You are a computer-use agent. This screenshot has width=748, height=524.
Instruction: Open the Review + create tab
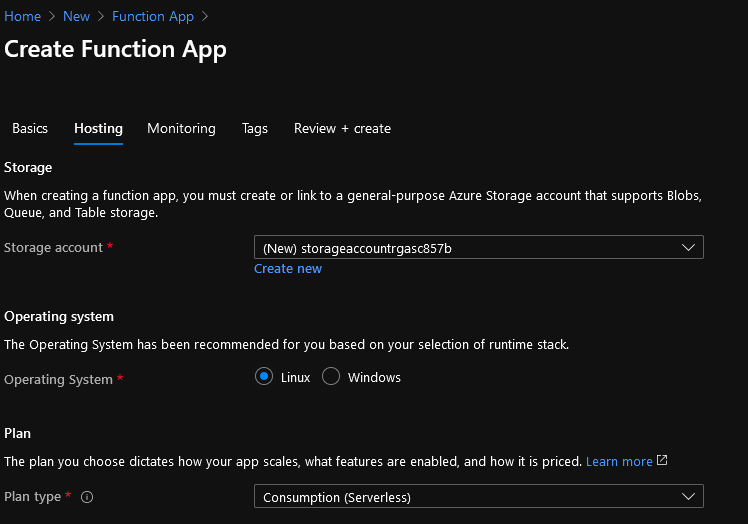(342, 129)
